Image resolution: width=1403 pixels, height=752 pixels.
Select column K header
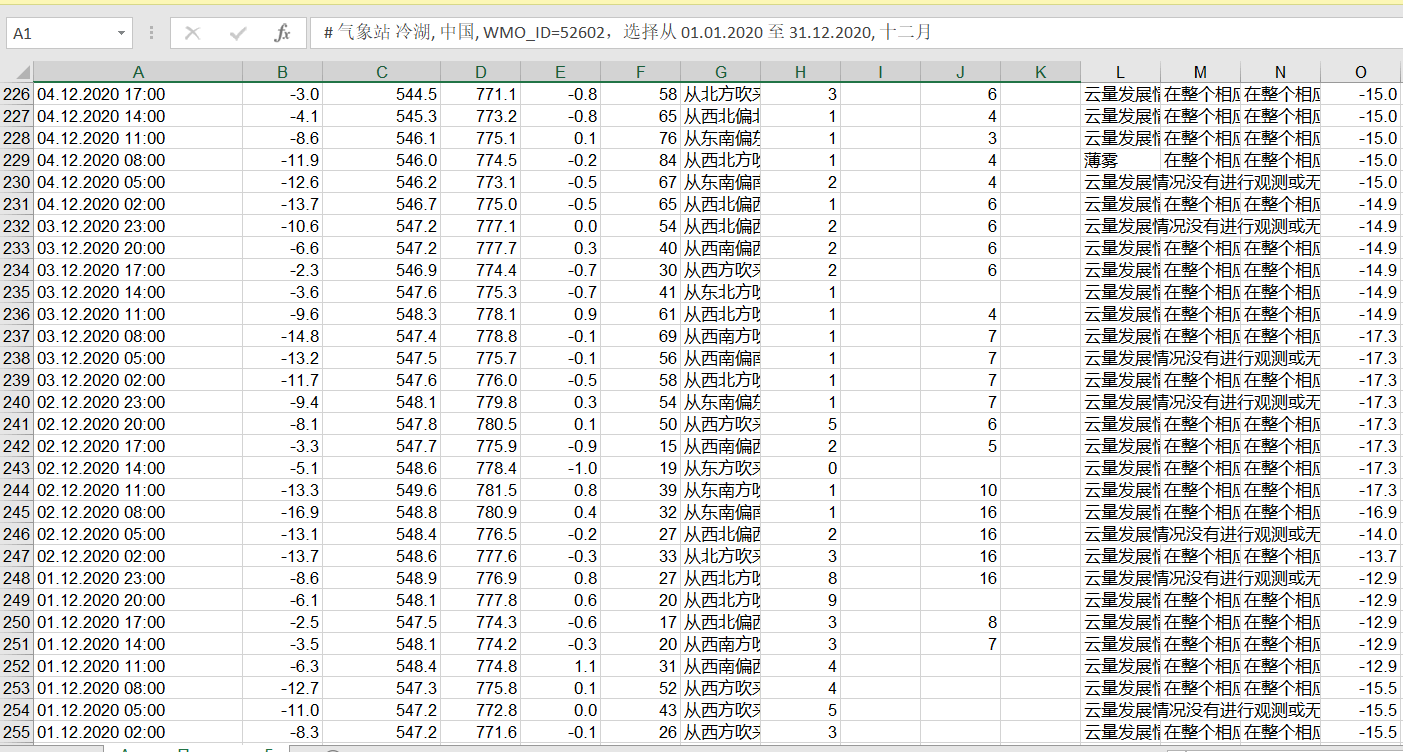tap(1040, 72)
